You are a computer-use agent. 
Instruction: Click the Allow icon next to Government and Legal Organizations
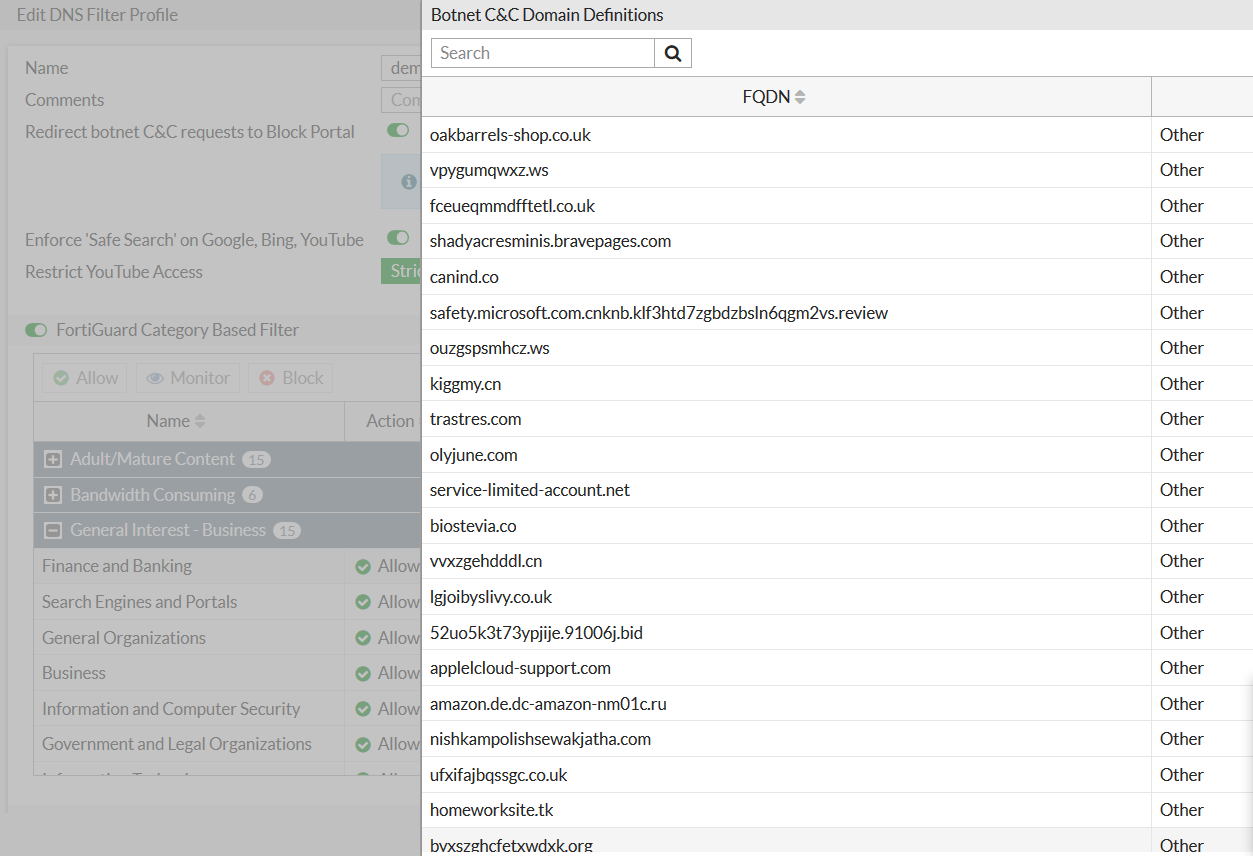coord(364,744)
